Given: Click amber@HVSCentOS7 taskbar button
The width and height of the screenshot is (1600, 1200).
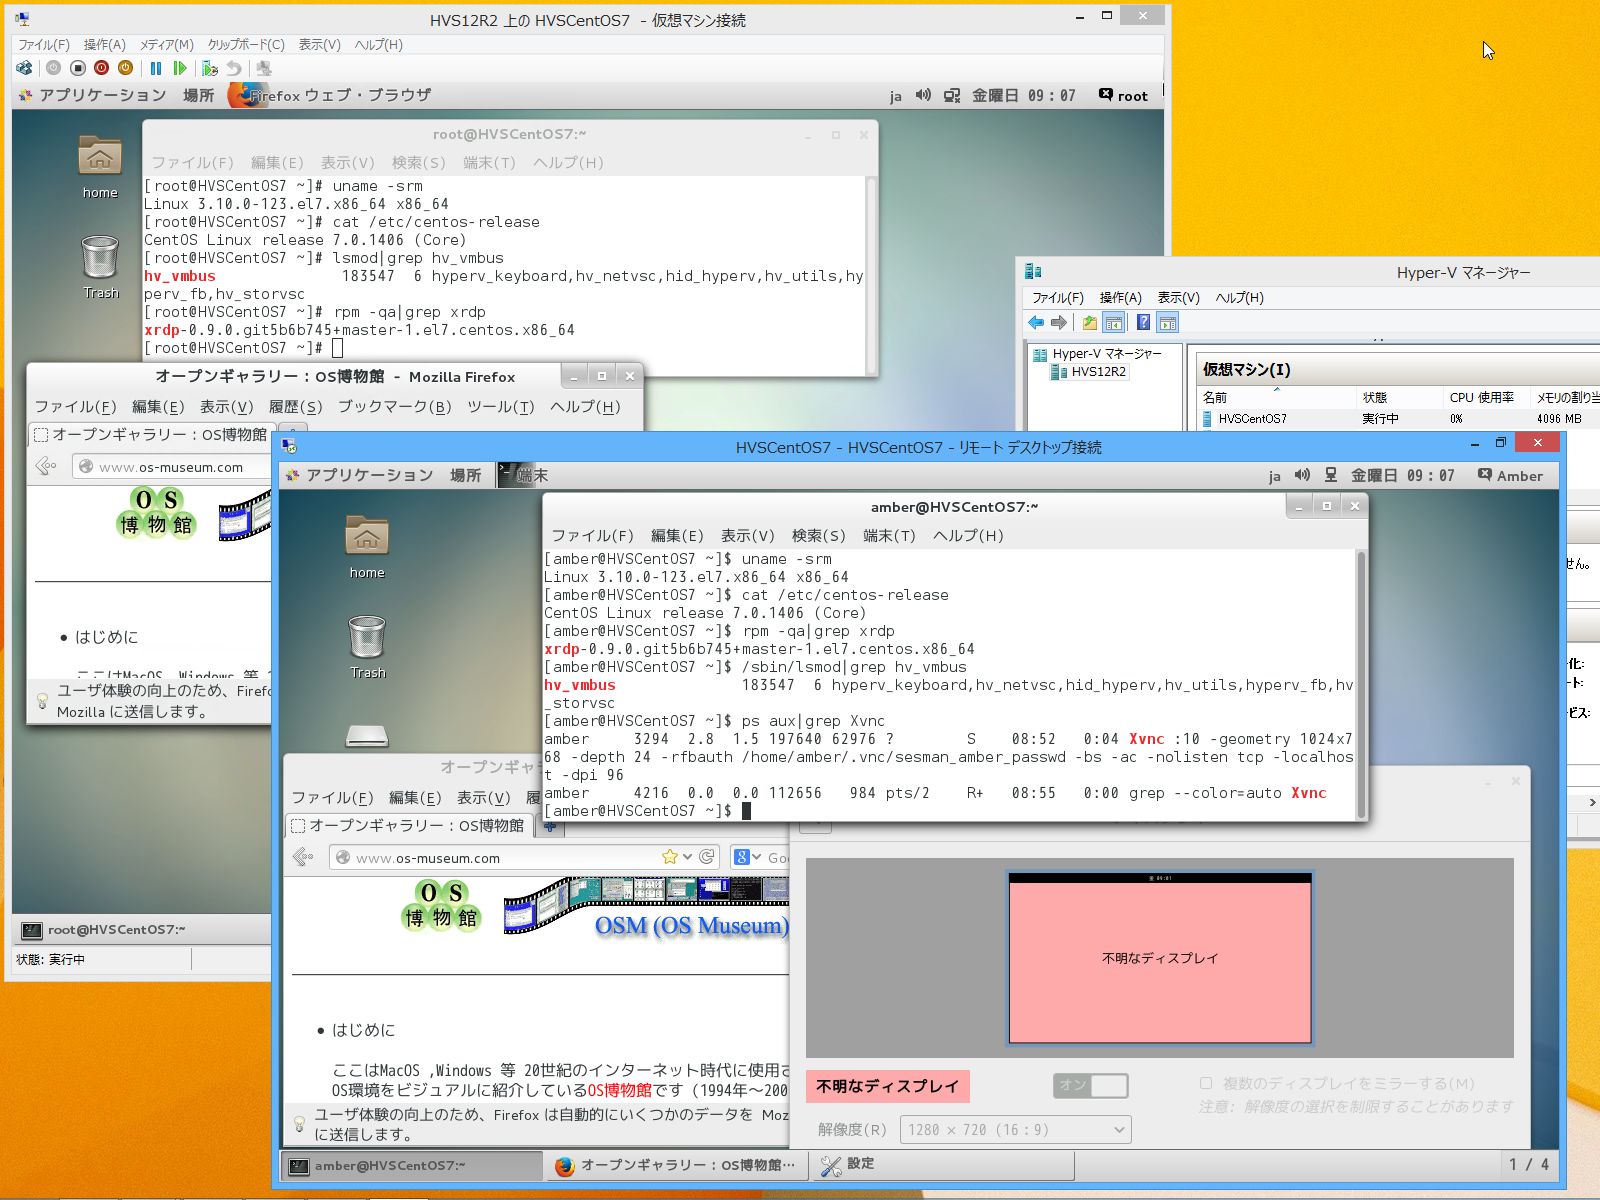Looking at the screenshot, I should [411, 1165].
